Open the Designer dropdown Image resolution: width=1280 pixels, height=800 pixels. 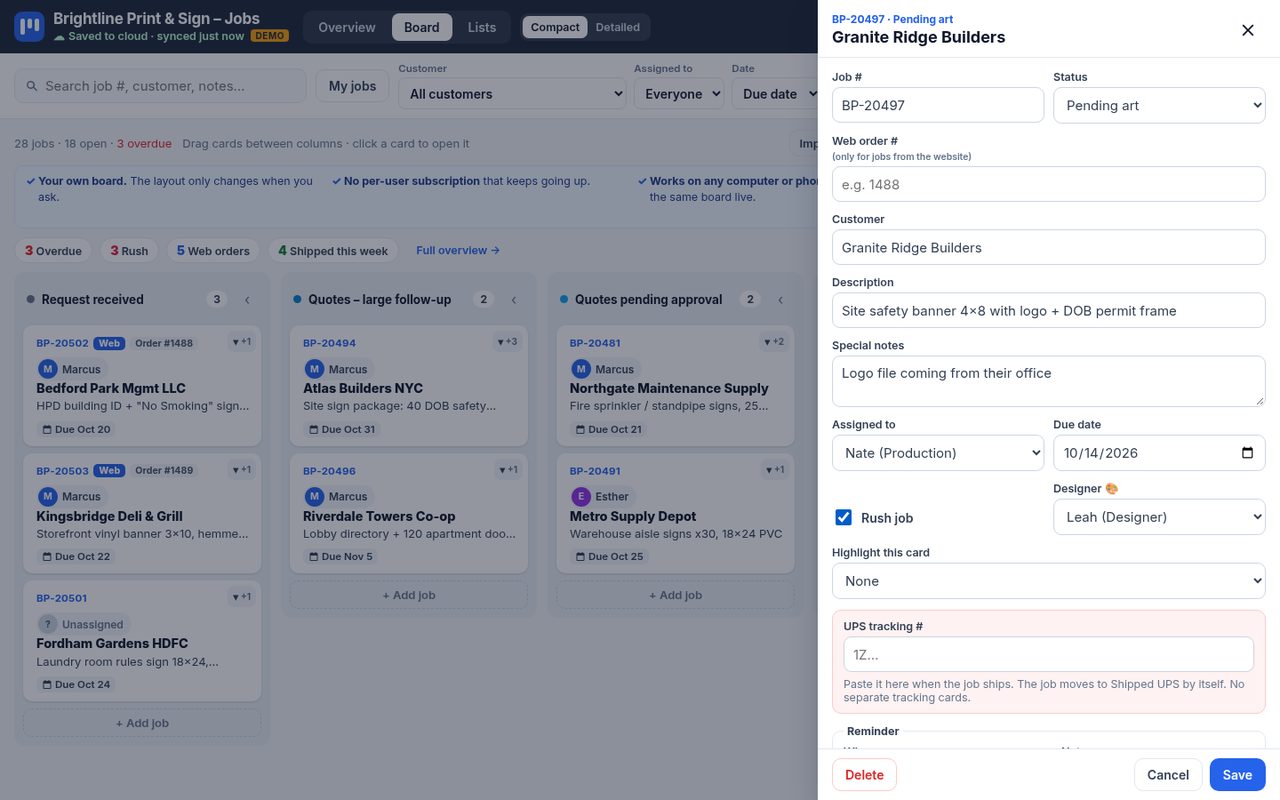click(x=1159, y=517)
